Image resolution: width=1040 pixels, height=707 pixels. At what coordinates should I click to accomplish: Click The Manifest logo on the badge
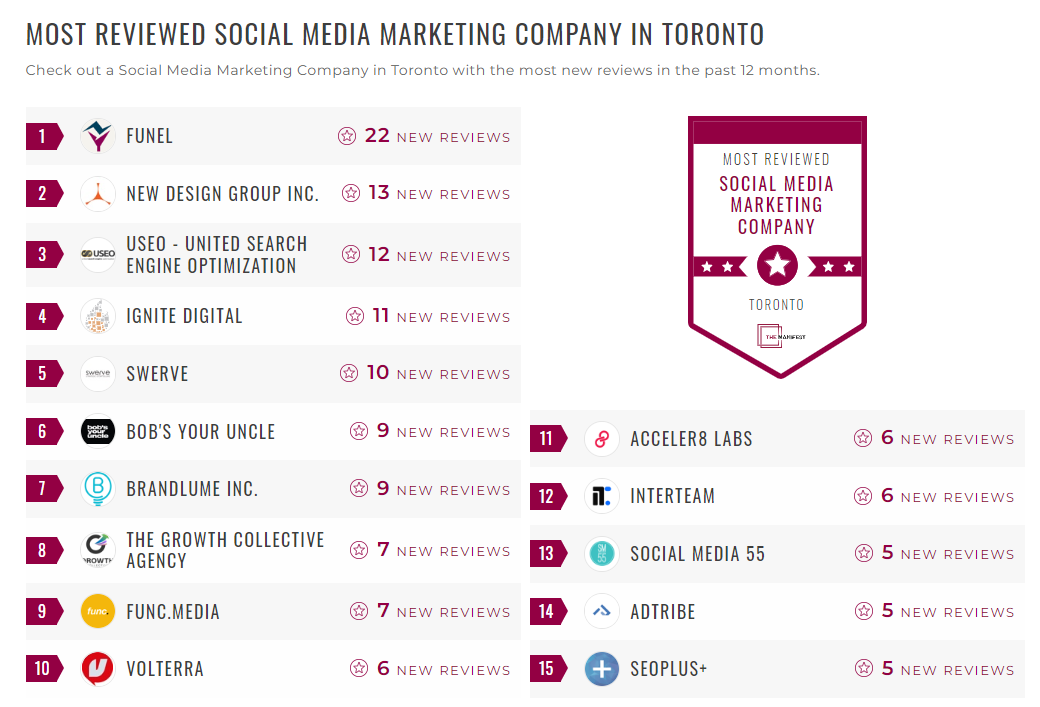tap(777, 336)
